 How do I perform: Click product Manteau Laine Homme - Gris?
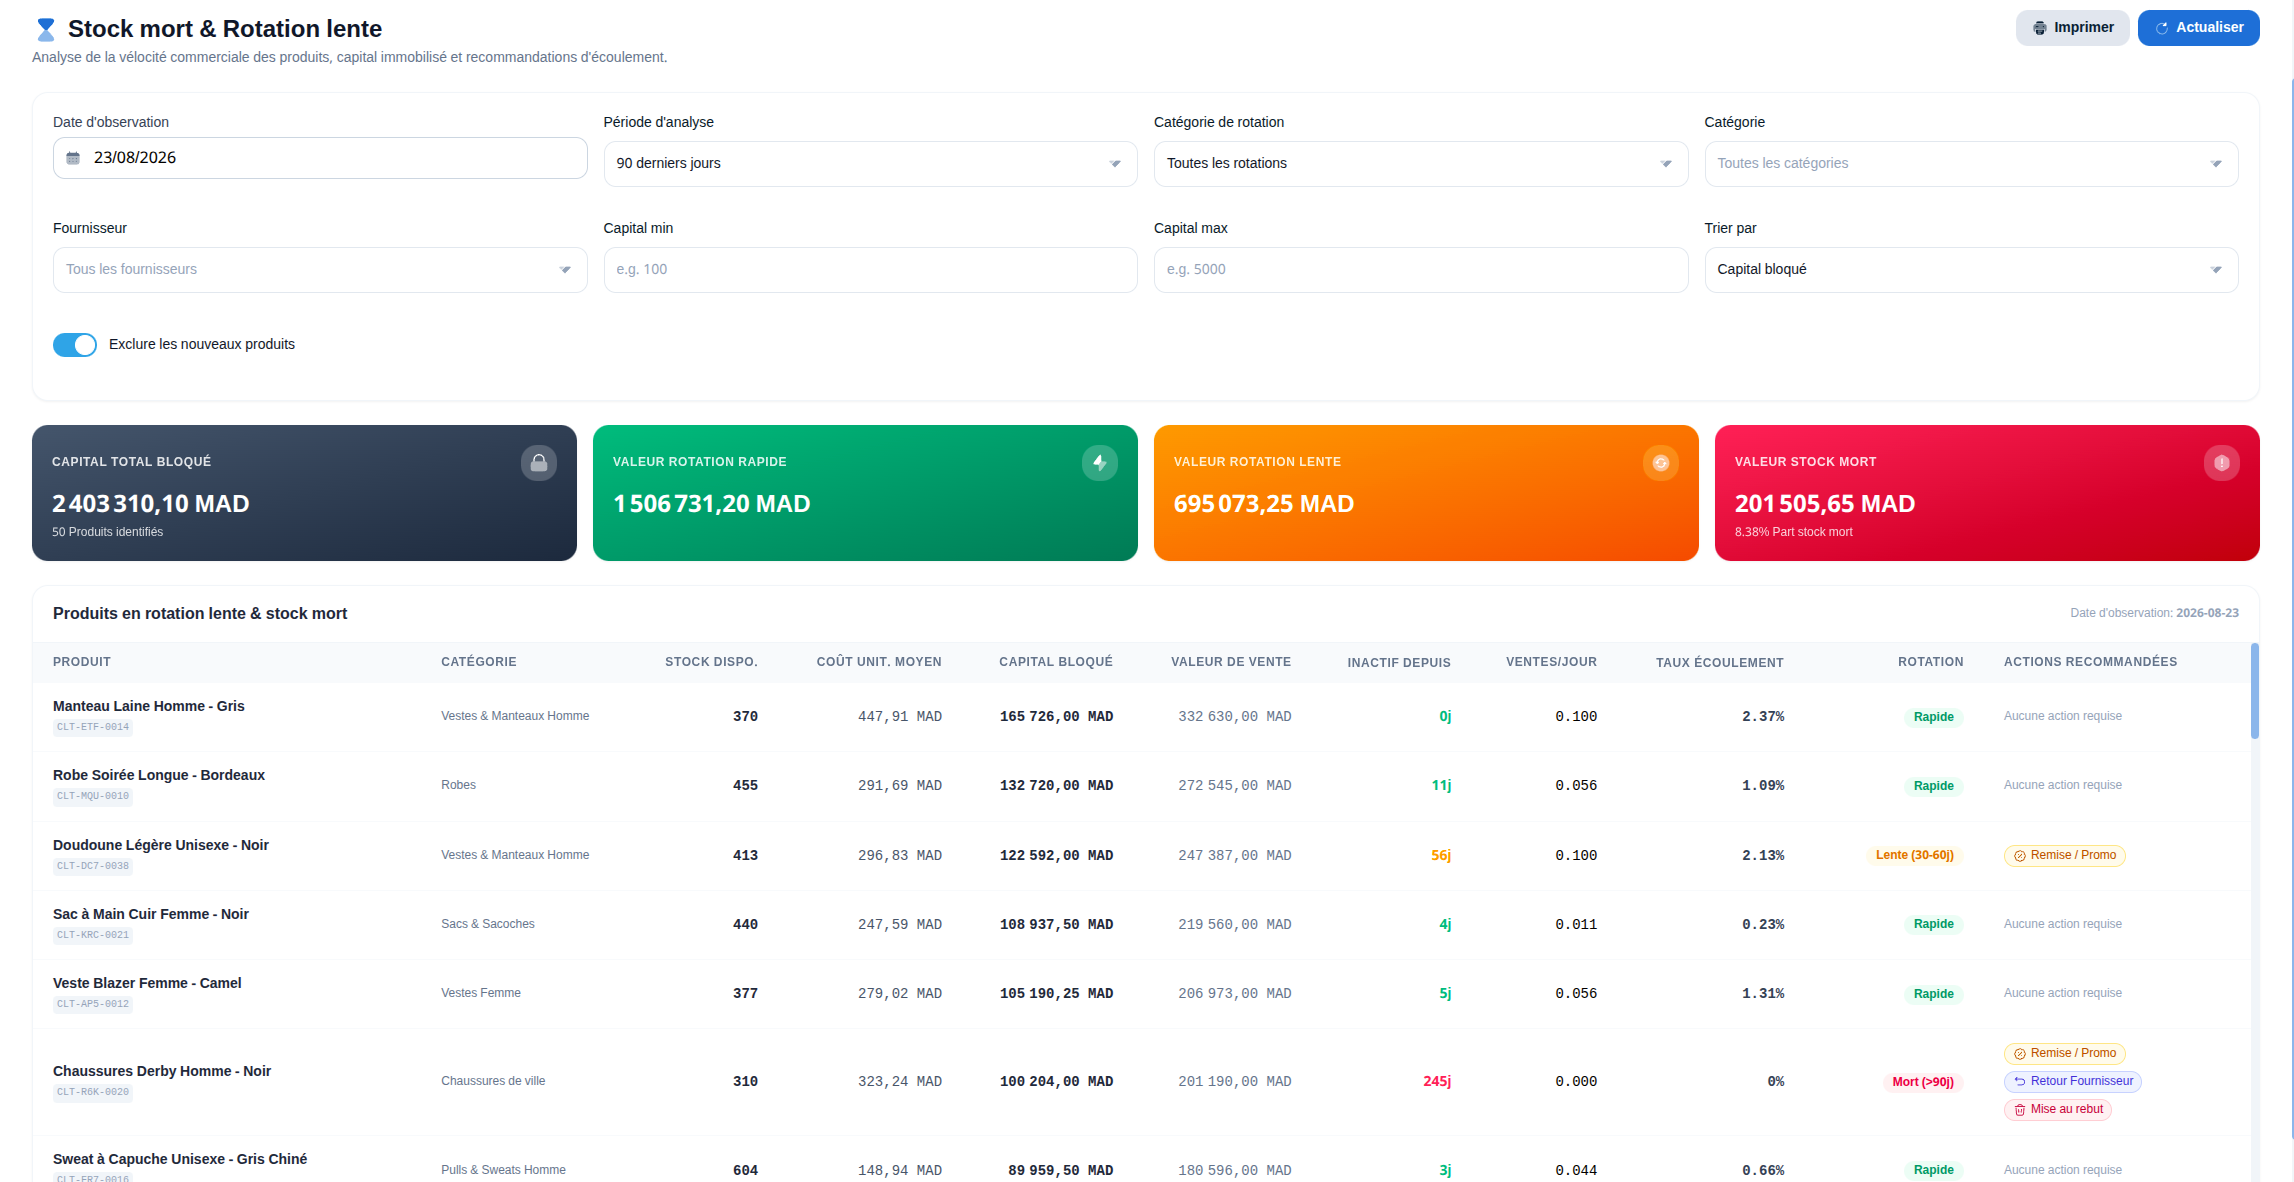[149, 706]
